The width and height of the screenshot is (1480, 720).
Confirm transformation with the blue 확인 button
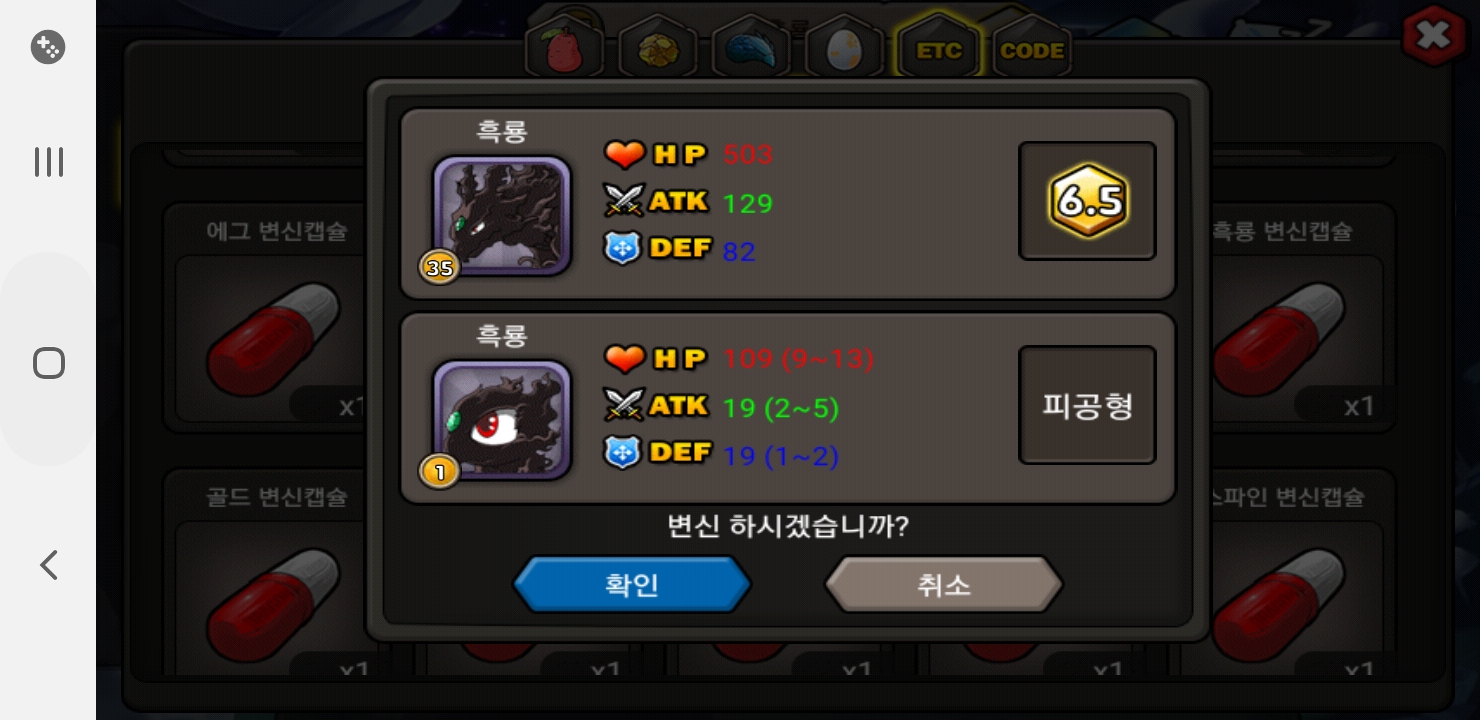click(632, 584)
